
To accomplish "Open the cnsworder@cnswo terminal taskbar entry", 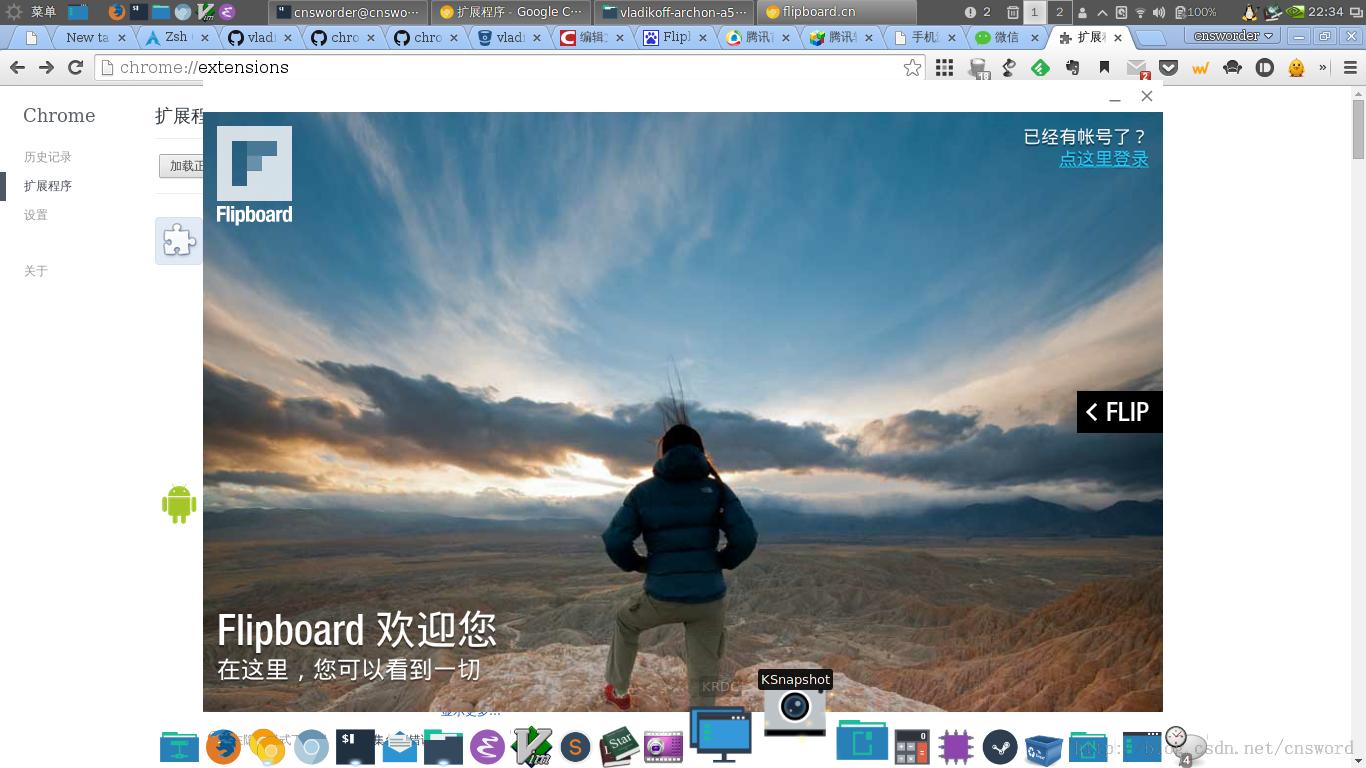I will tap(348, 12).
